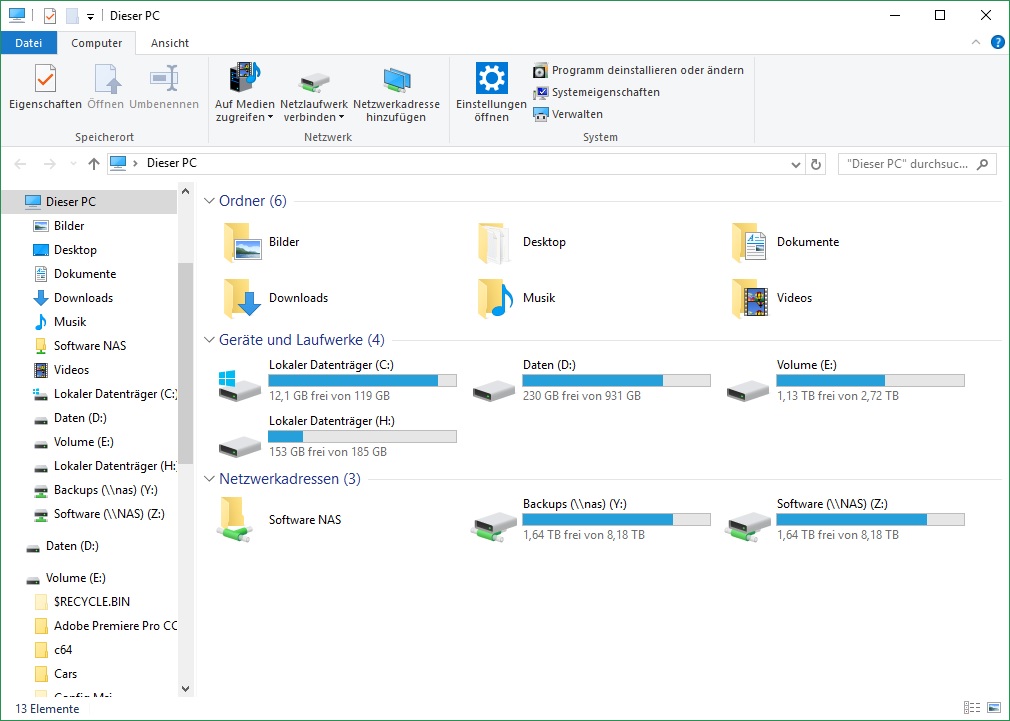This screenshot has height=721, width=1010.
Task: Select the Computer ribbon tab
Action: (x=97, y=43)
